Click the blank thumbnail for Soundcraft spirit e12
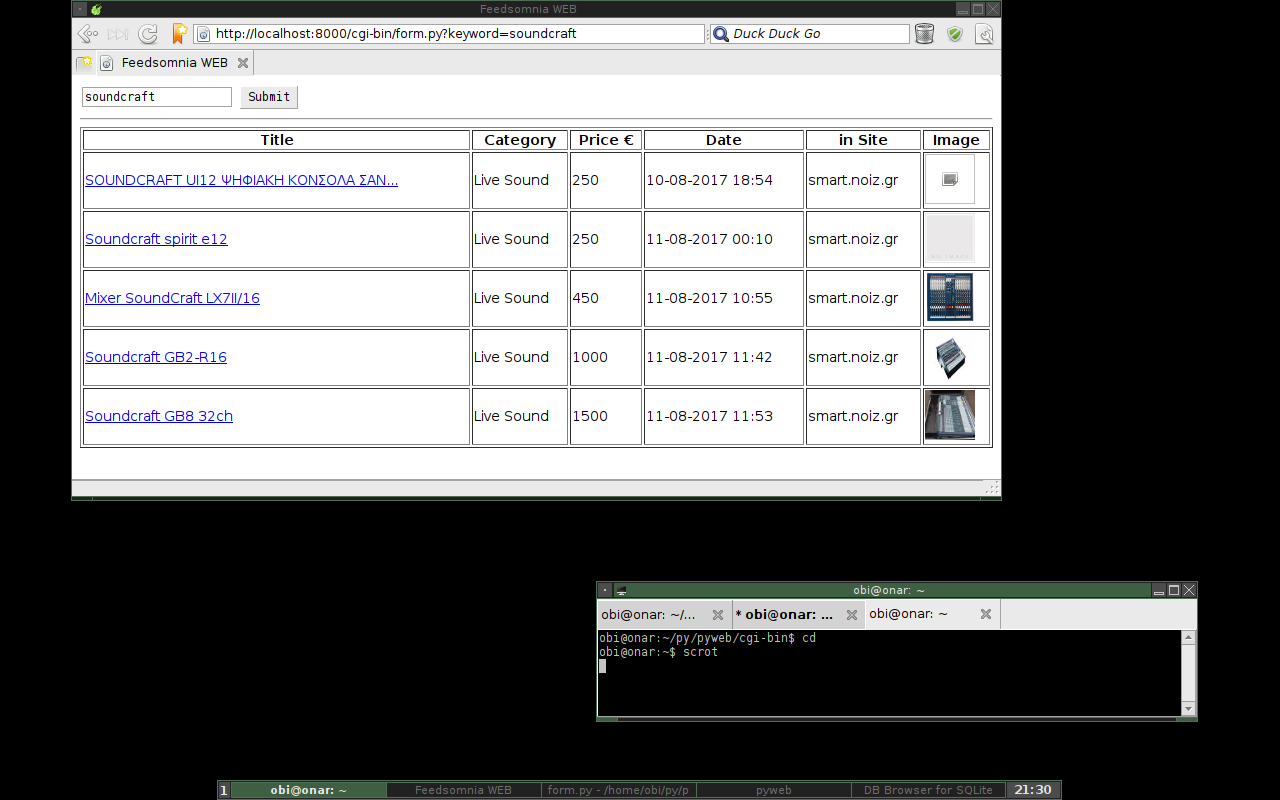This screenshot has width=1280, height=800. 950,239
